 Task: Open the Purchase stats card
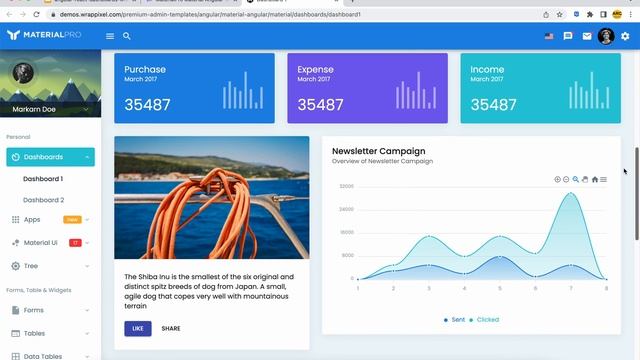[194, 88]
